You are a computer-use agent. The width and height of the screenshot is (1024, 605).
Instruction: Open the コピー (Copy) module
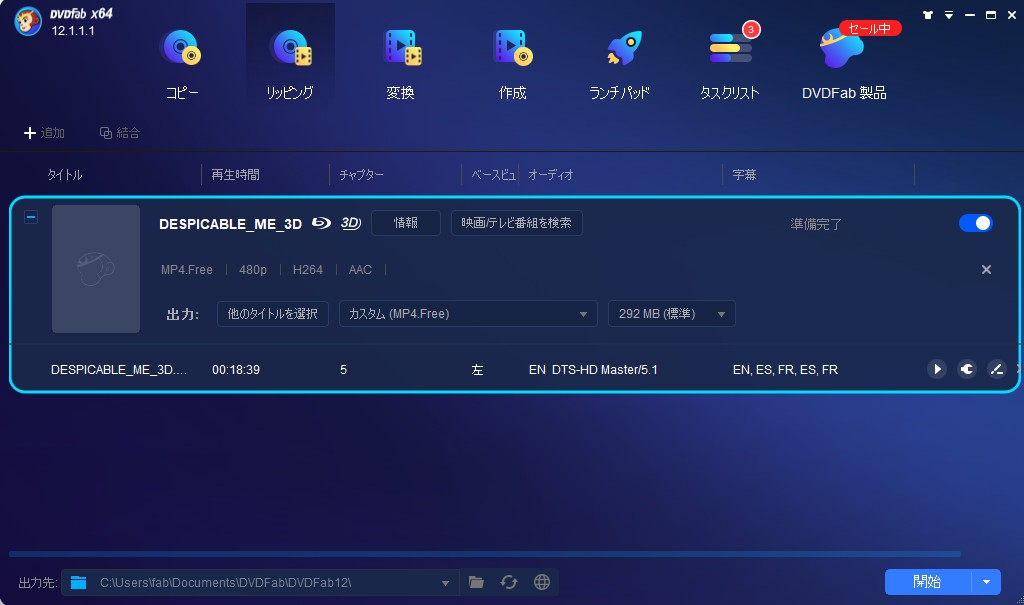point(182,64)
